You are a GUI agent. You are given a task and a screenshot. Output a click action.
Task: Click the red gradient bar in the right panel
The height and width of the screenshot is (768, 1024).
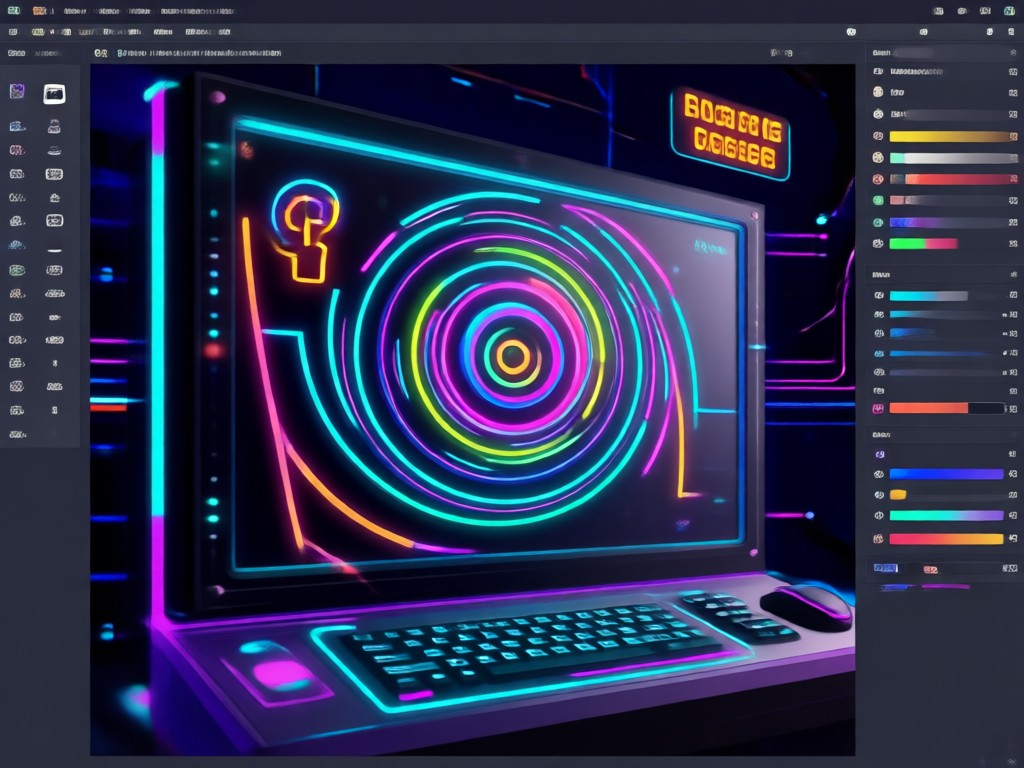pos(953,179)
